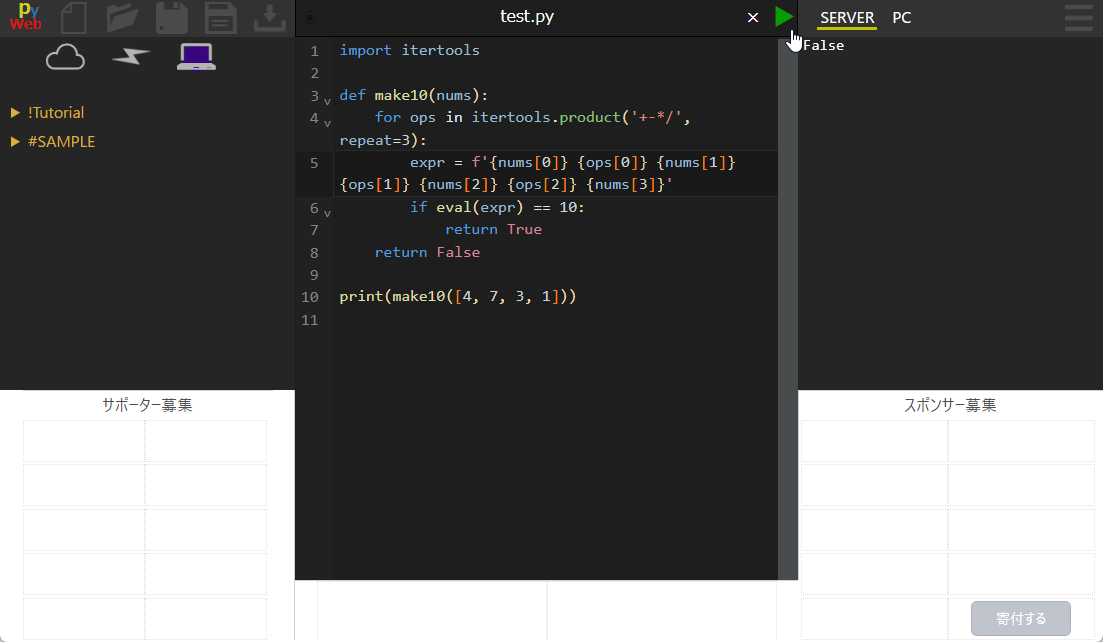The image size is (1103, 642).
Task: Place cursor on 'import itertools' line
Action: click(x=409, y=50)
